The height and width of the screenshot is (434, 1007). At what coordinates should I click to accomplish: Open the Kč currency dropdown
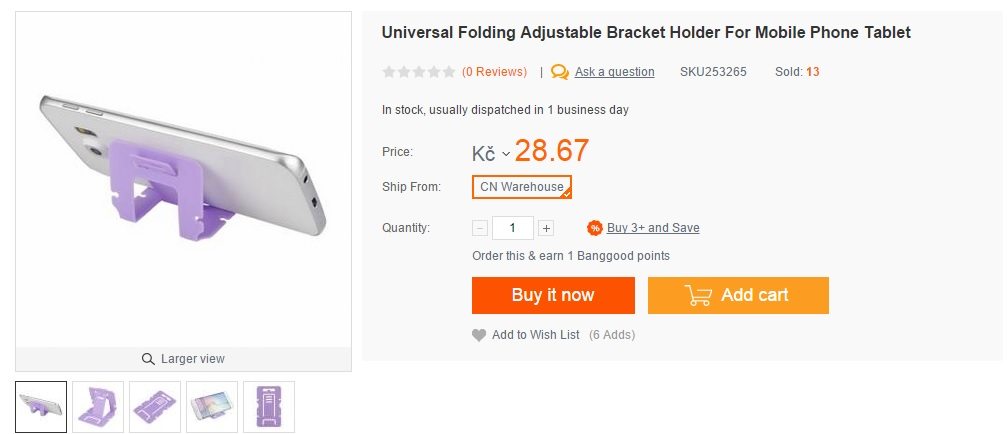(x=491, y=153)
